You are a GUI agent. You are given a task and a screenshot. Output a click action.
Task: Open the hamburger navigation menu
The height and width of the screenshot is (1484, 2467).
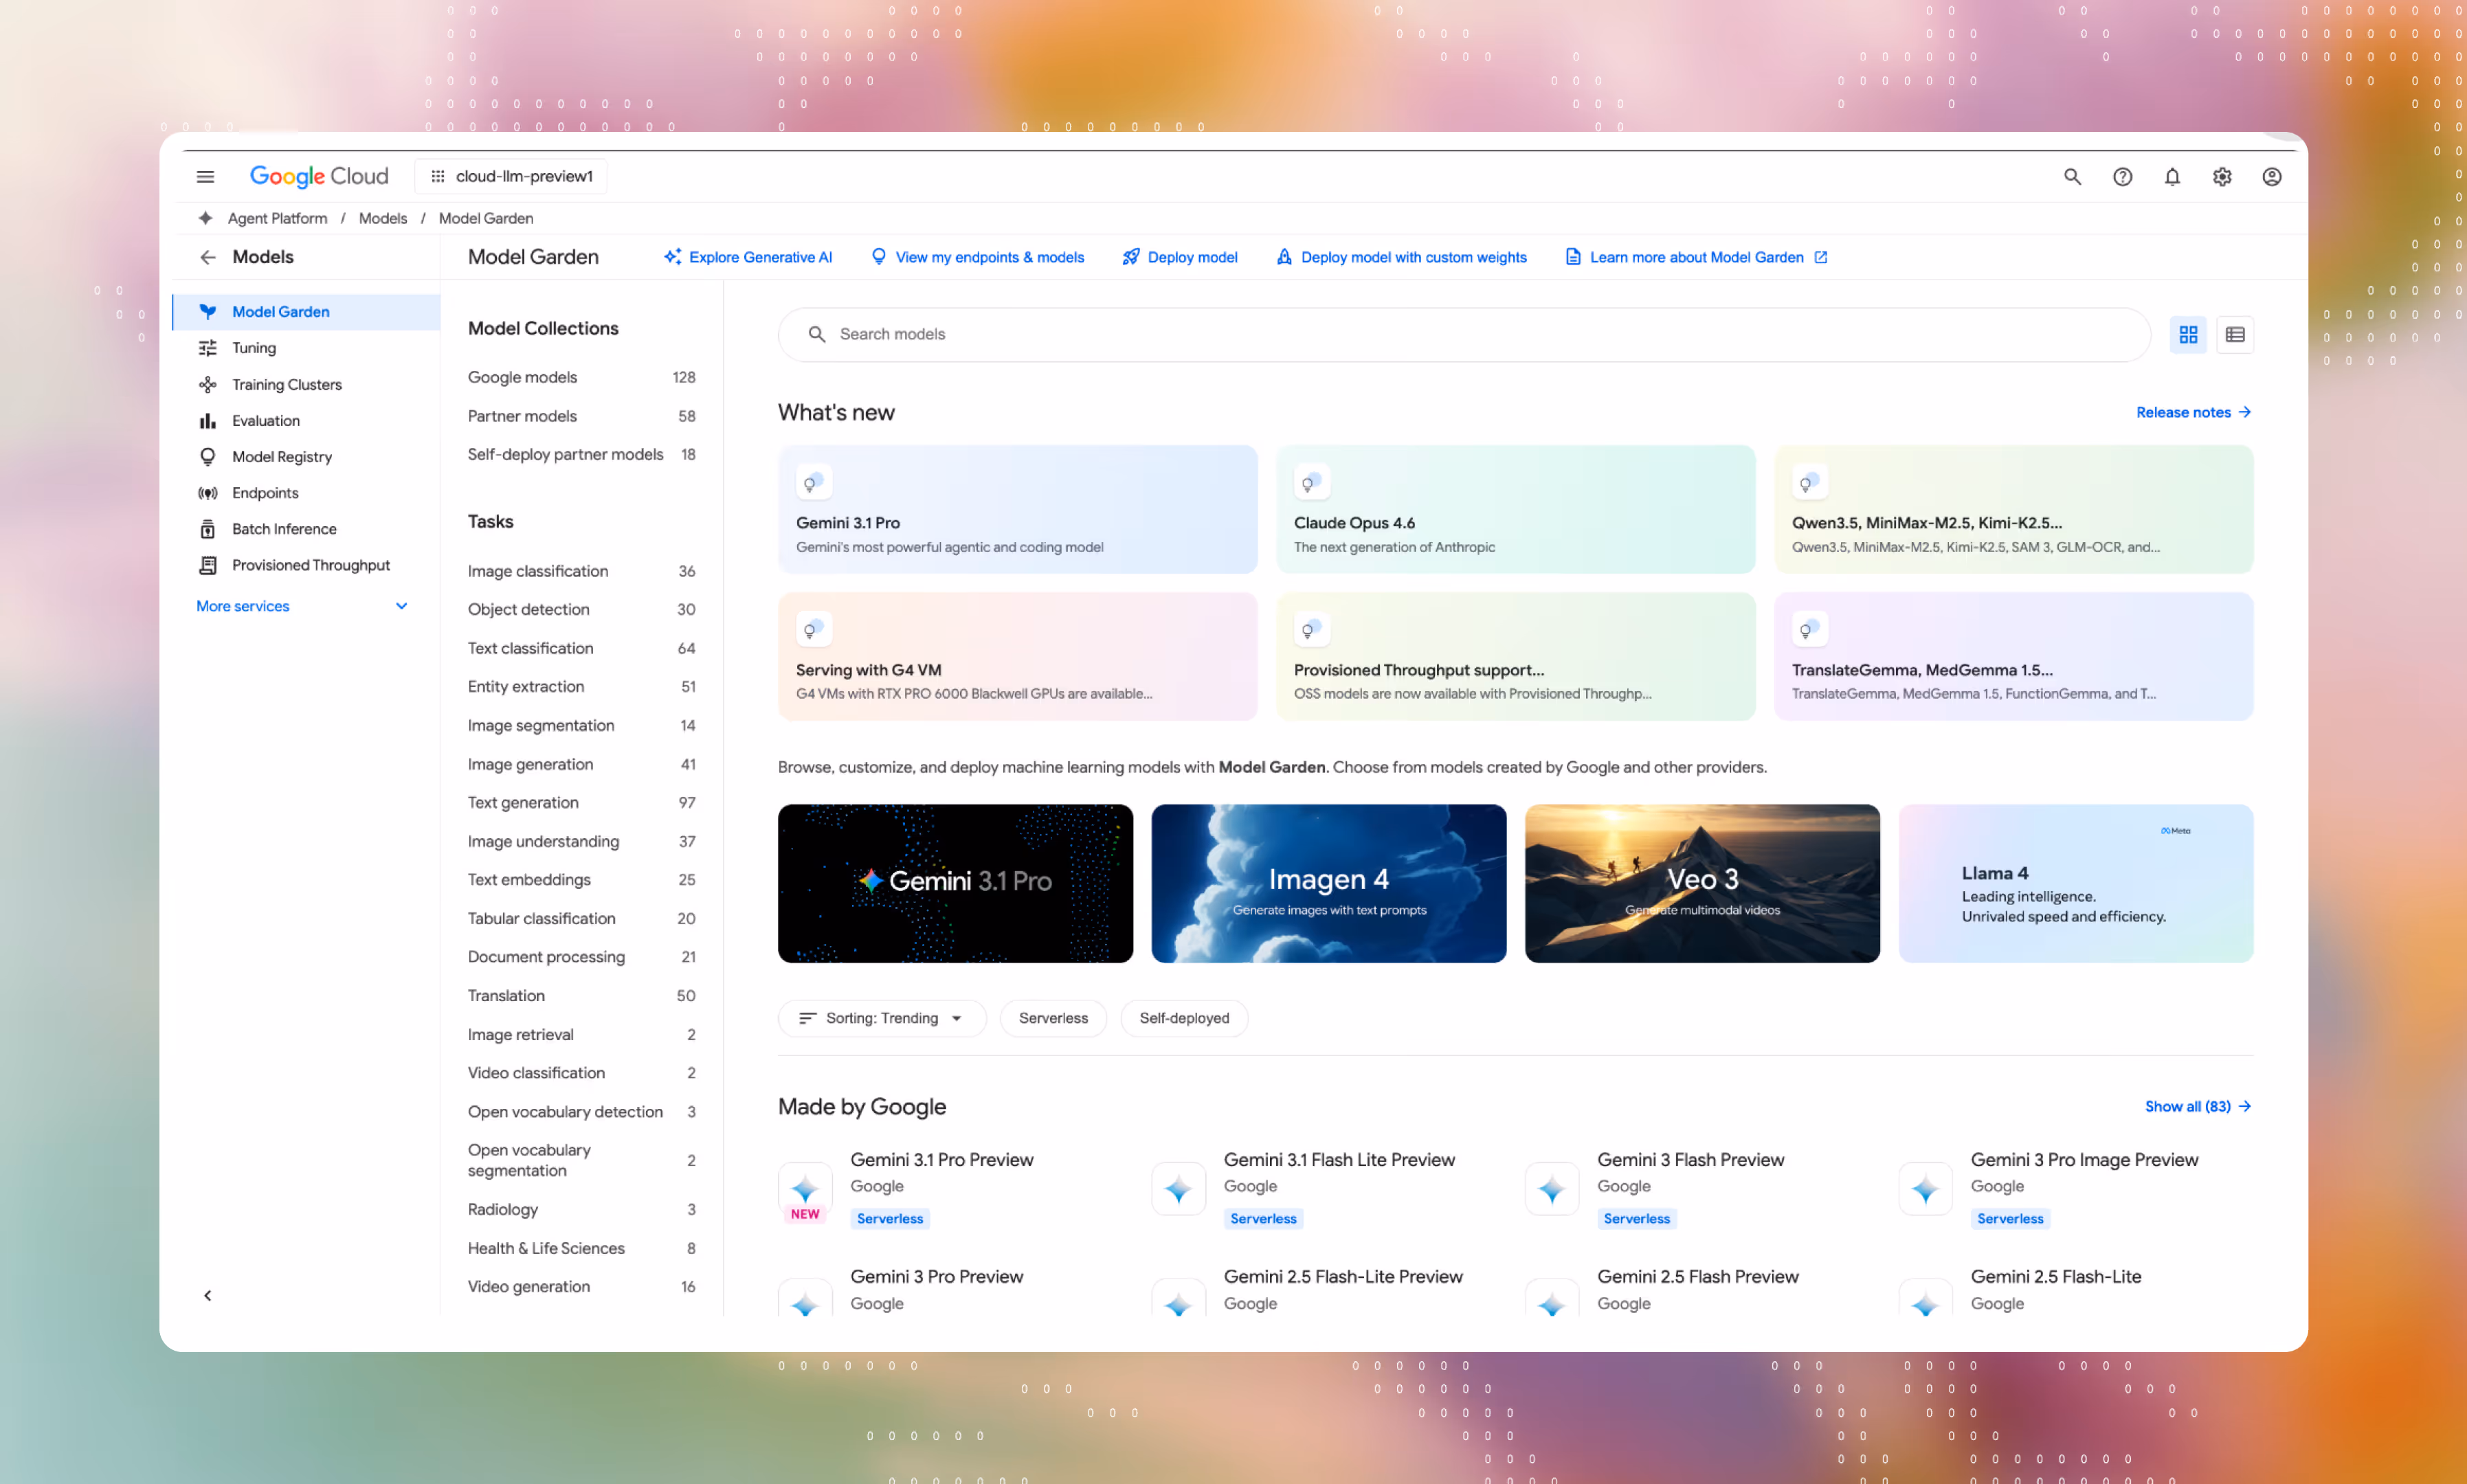[205, 176]
